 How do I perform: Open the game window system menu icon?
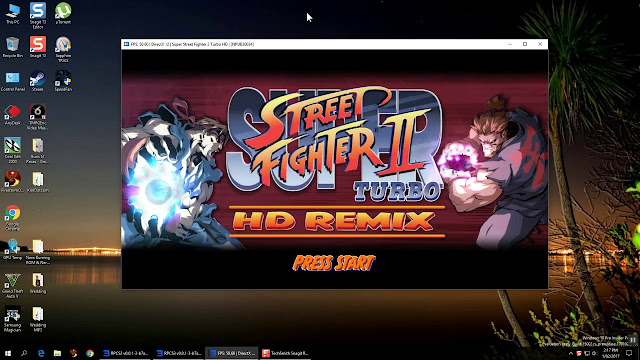[127, 44]
